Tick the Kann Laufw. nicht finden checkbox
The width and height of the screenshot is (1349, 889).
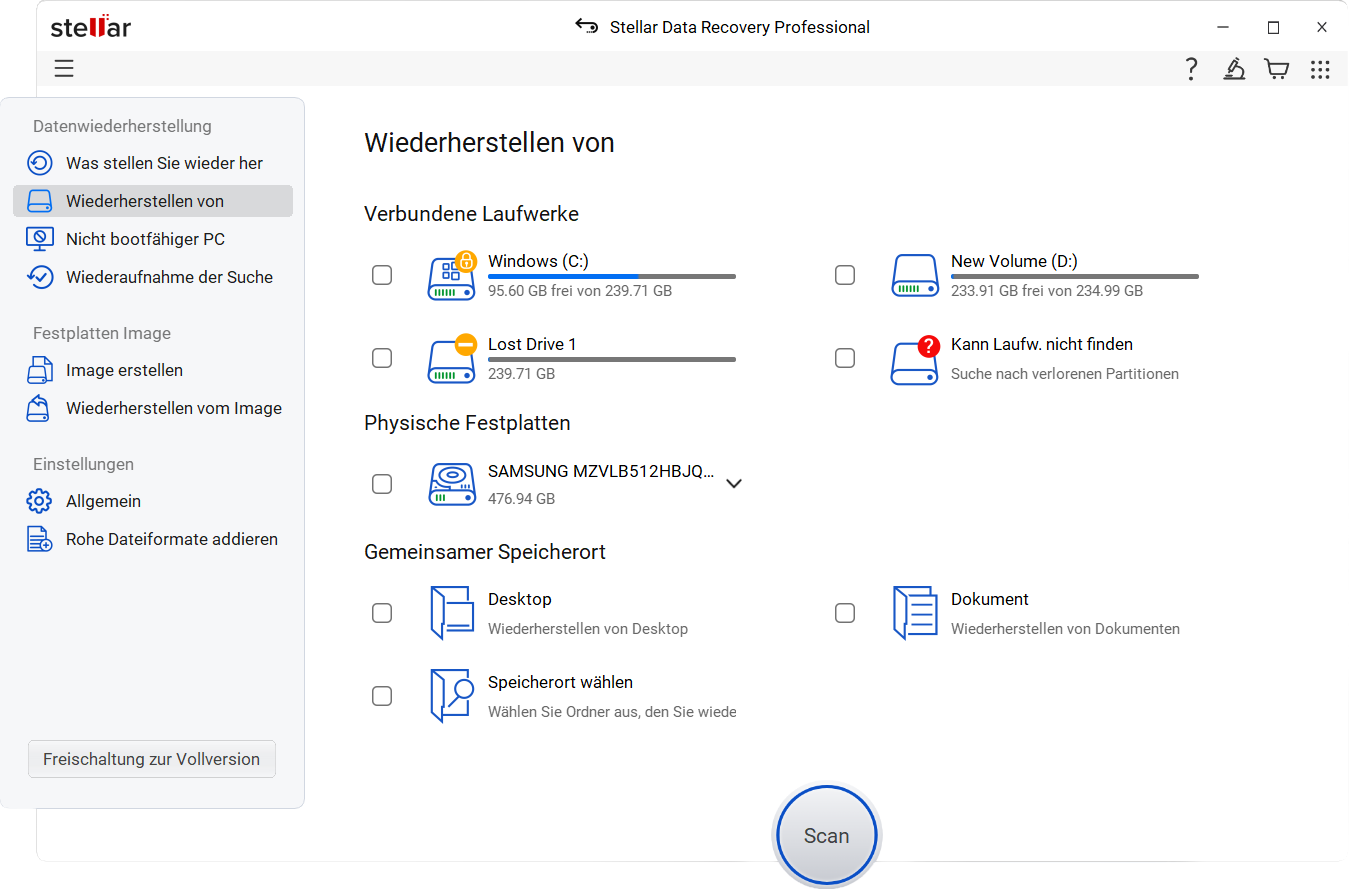(845, 358)
